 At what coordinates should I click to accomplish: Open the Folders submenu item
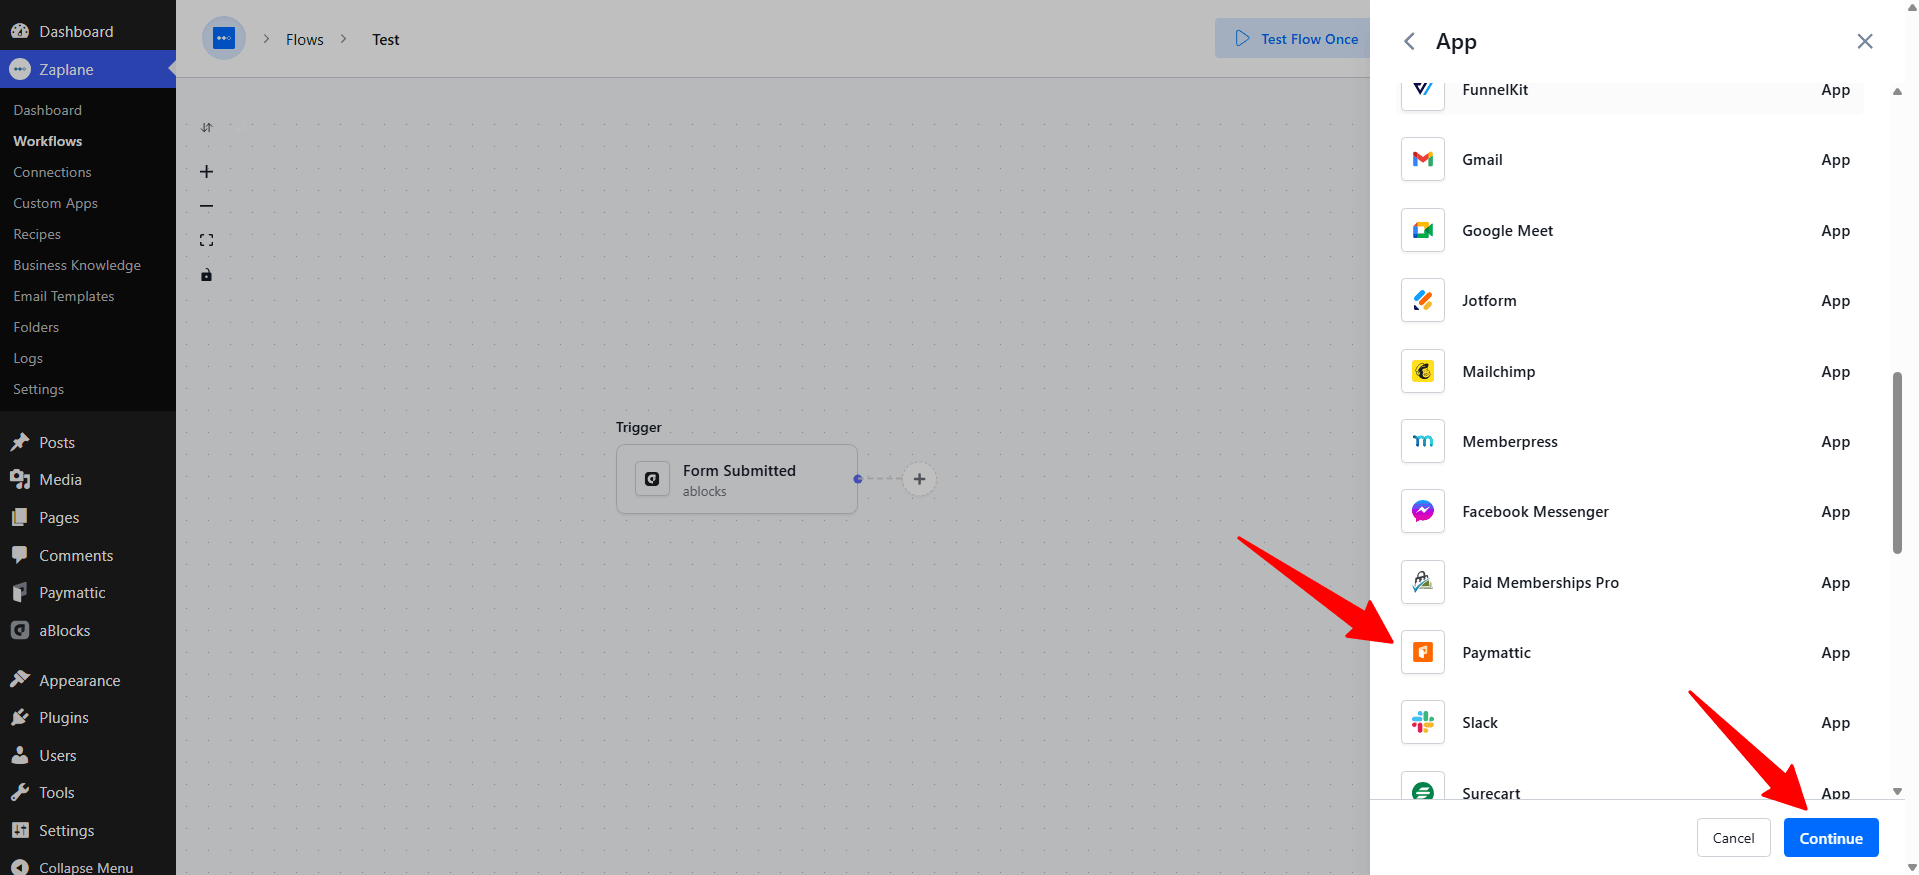(36, 327)
